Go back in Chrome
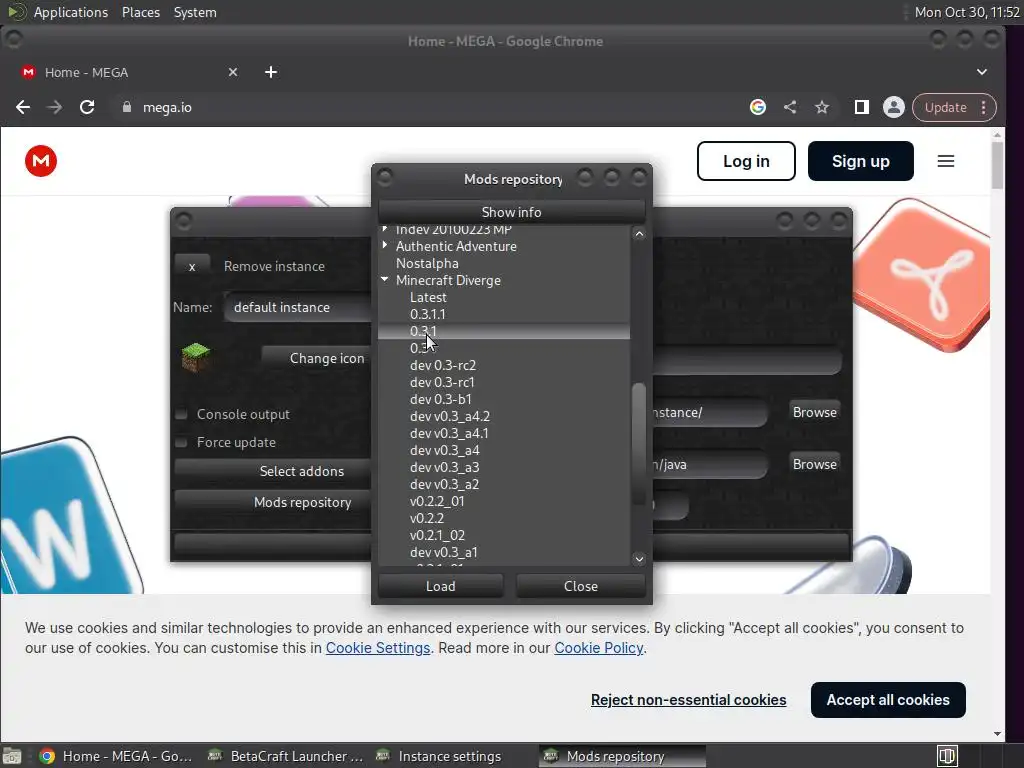The height and width of the screenshot is (768, 1024). click(23, 107)
